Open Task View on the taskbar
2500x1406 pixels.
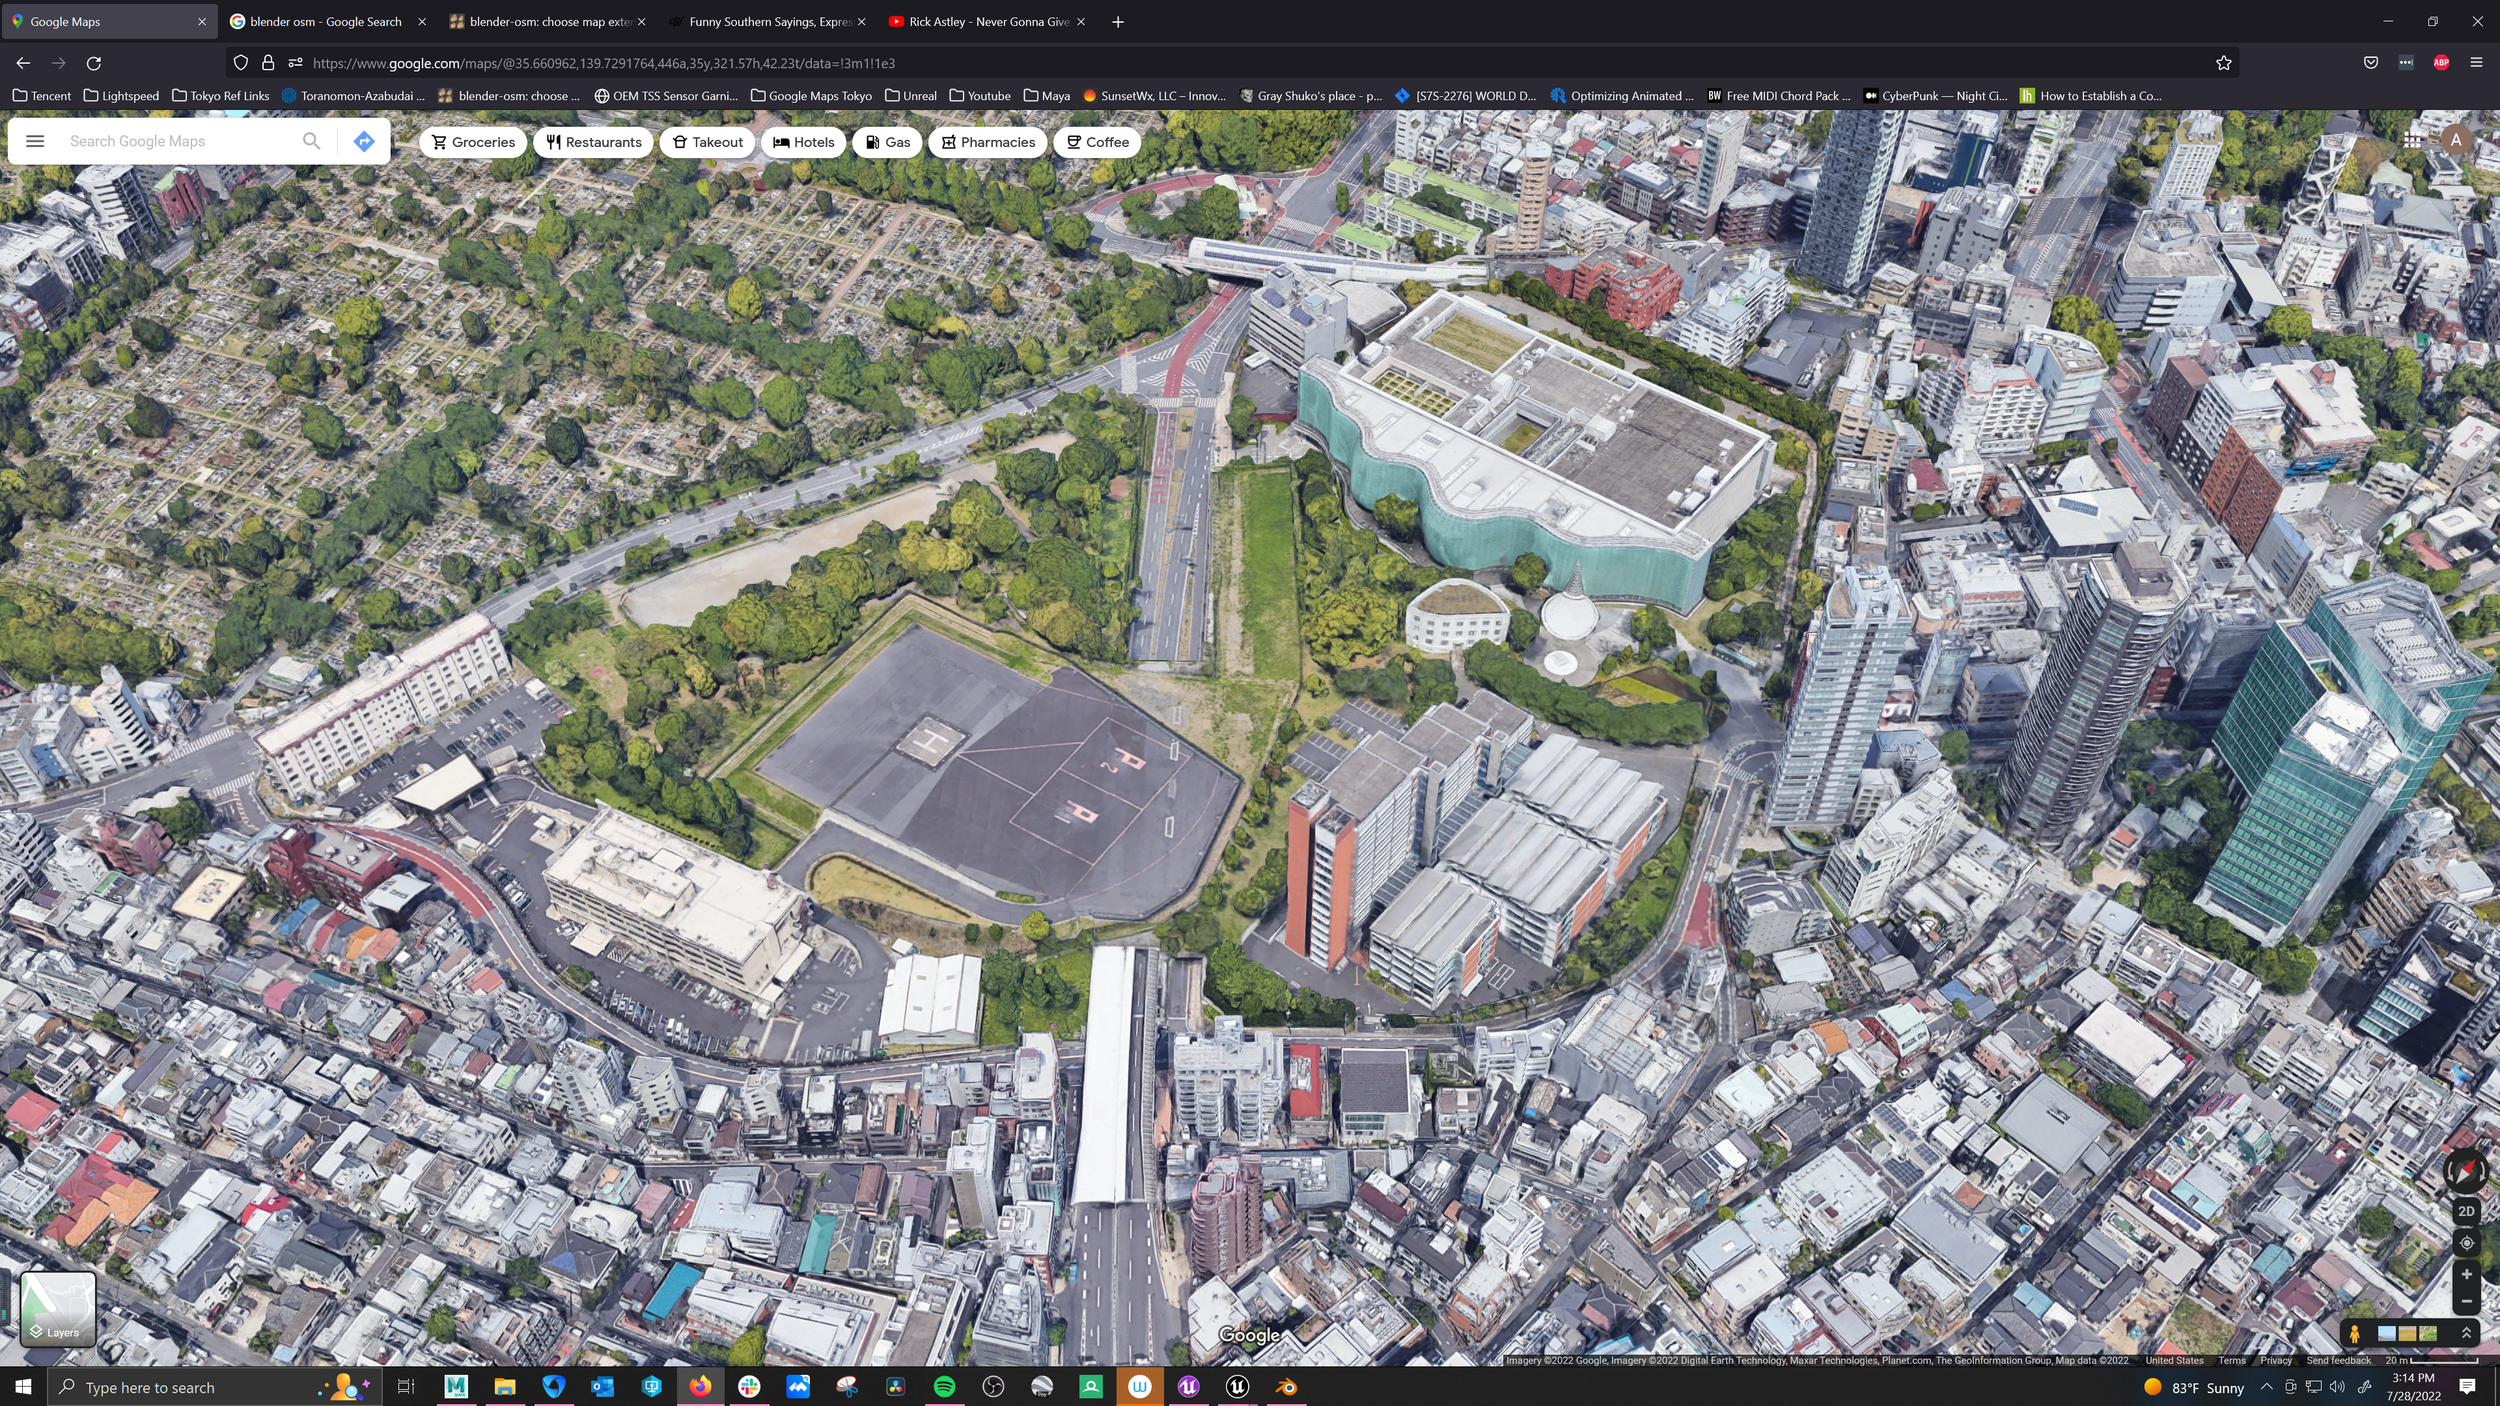pyautogui.click(x=405, y=1387)
